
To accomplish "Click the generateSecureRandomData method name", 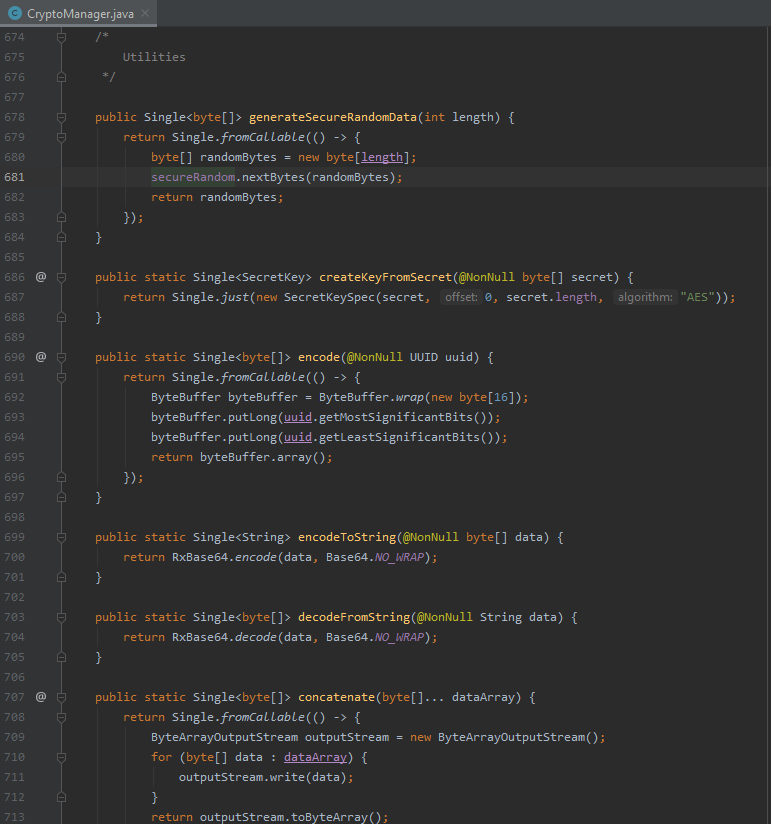I will click(x=333, y=117).
